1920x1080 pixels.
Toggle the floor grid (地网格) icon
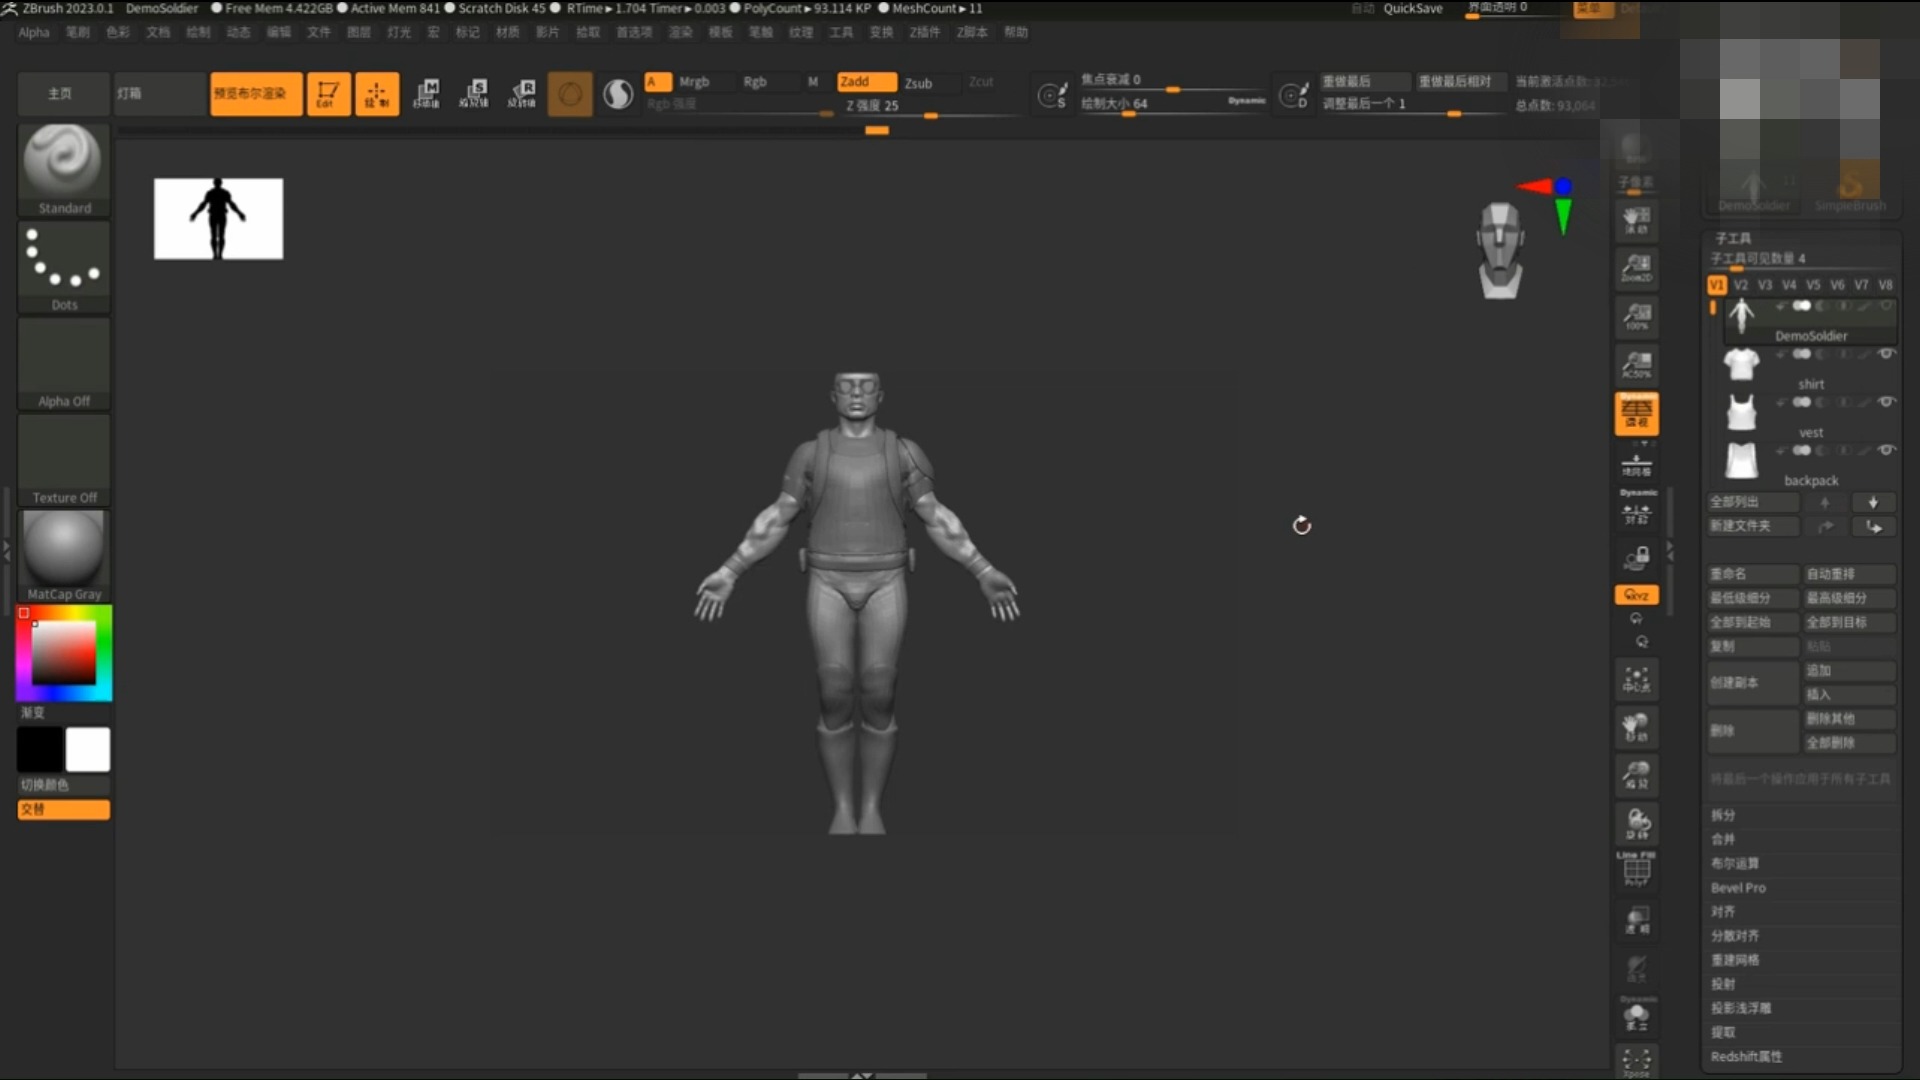(x=1636, y=462)
